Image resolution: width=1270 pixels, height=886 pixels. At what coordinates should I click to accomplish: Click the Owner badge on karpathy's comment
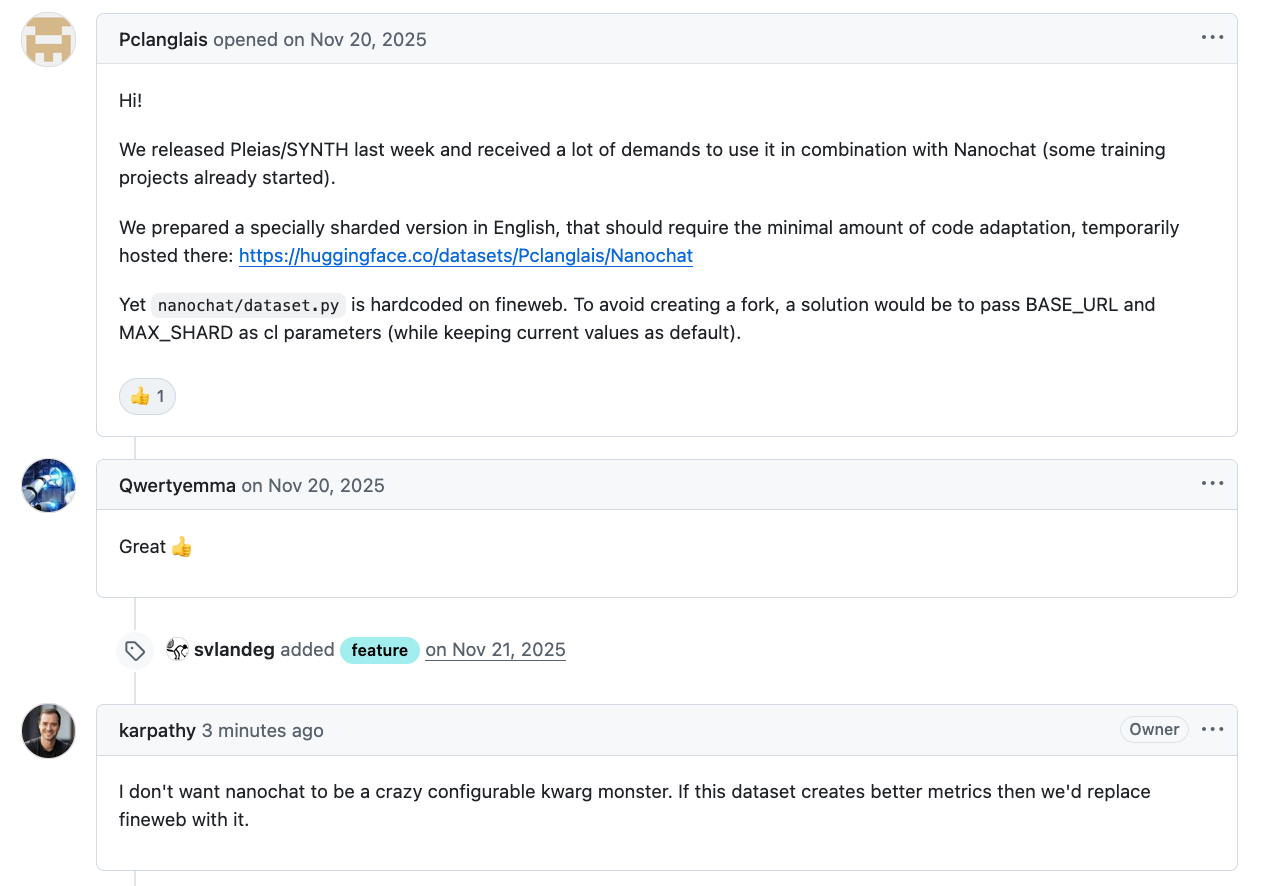click(1154, 729)
